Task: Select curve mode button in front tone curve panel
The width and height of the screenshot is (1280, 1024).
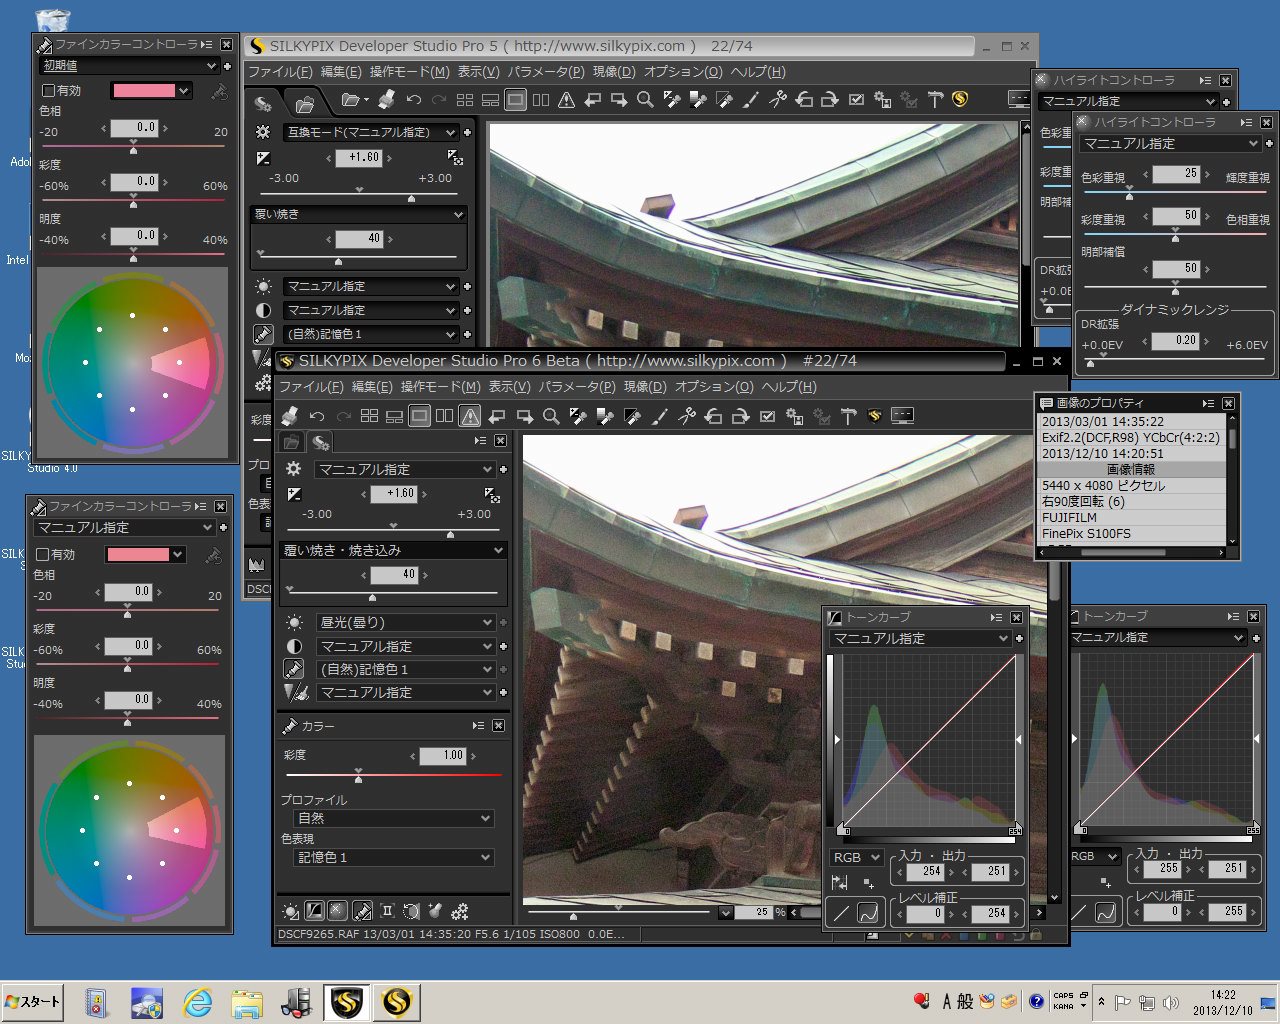Action: click(868, 912)
